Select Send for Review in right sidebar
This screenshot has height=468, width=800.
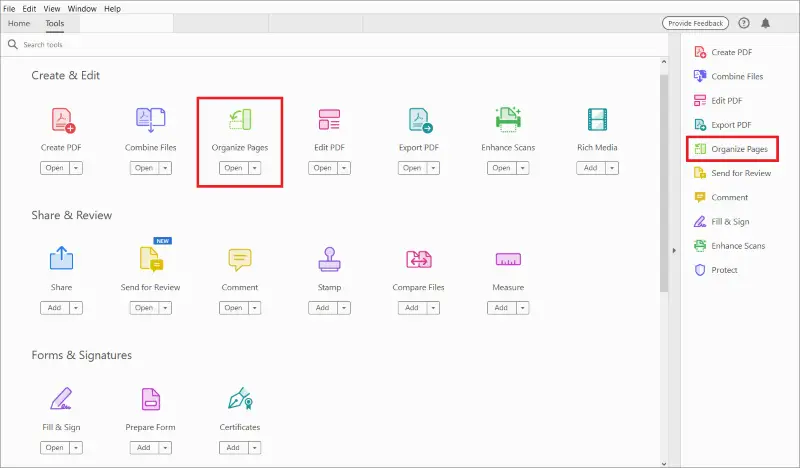733,173
